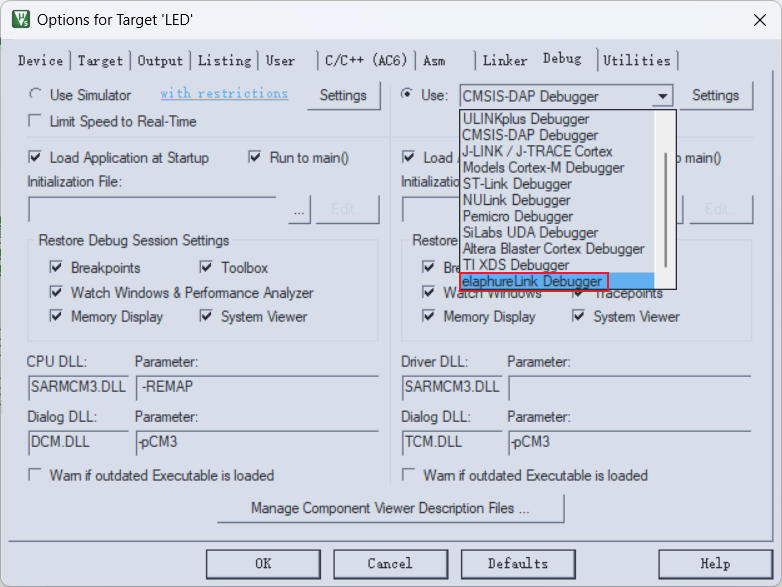Open the Listing tab
Screen dimensions: 782x587
(x=224, y=61)
